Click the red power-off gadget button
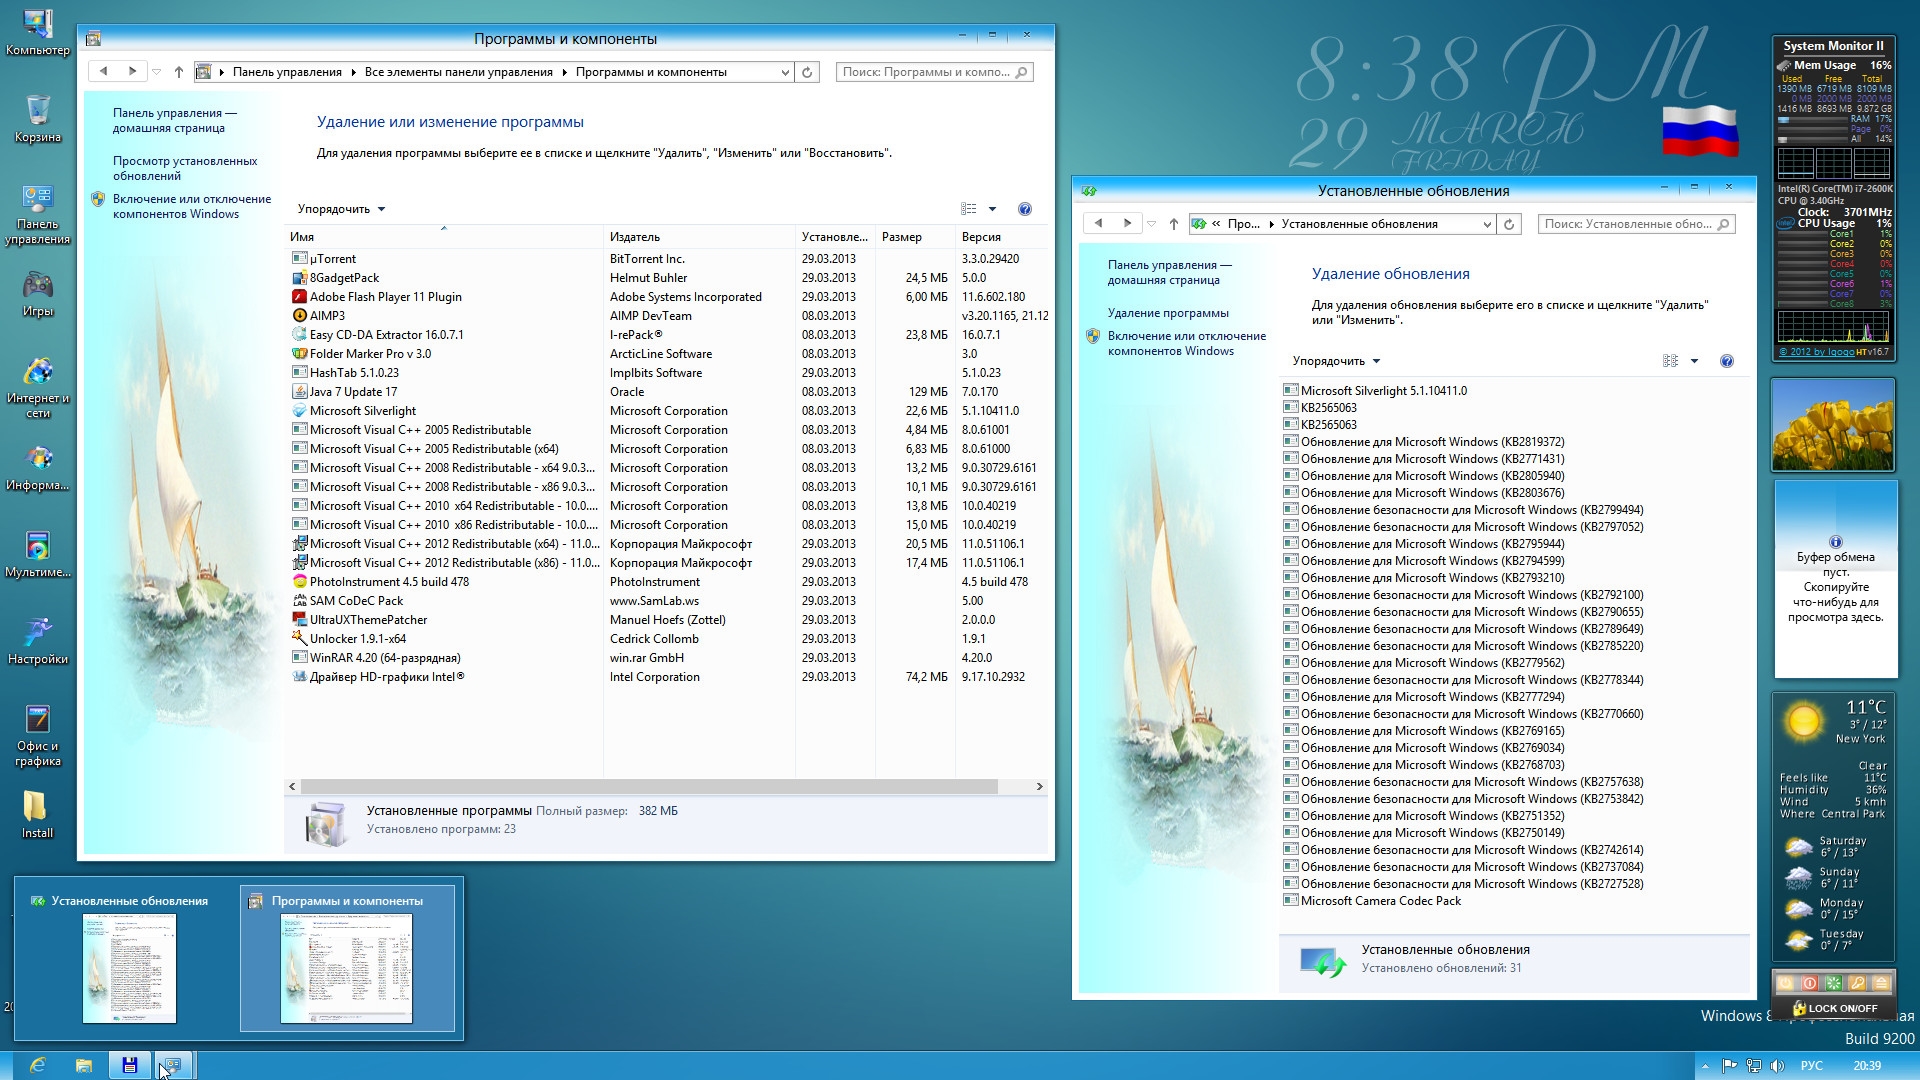 [x=1809, y=983]
